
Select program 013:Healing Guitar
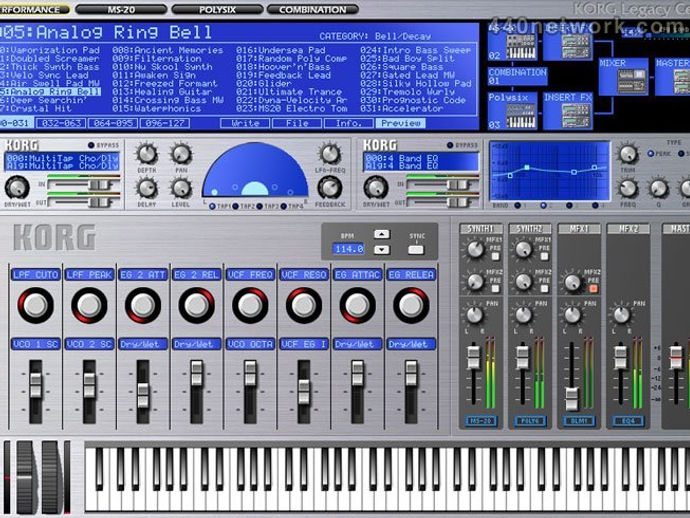[162, 92]
